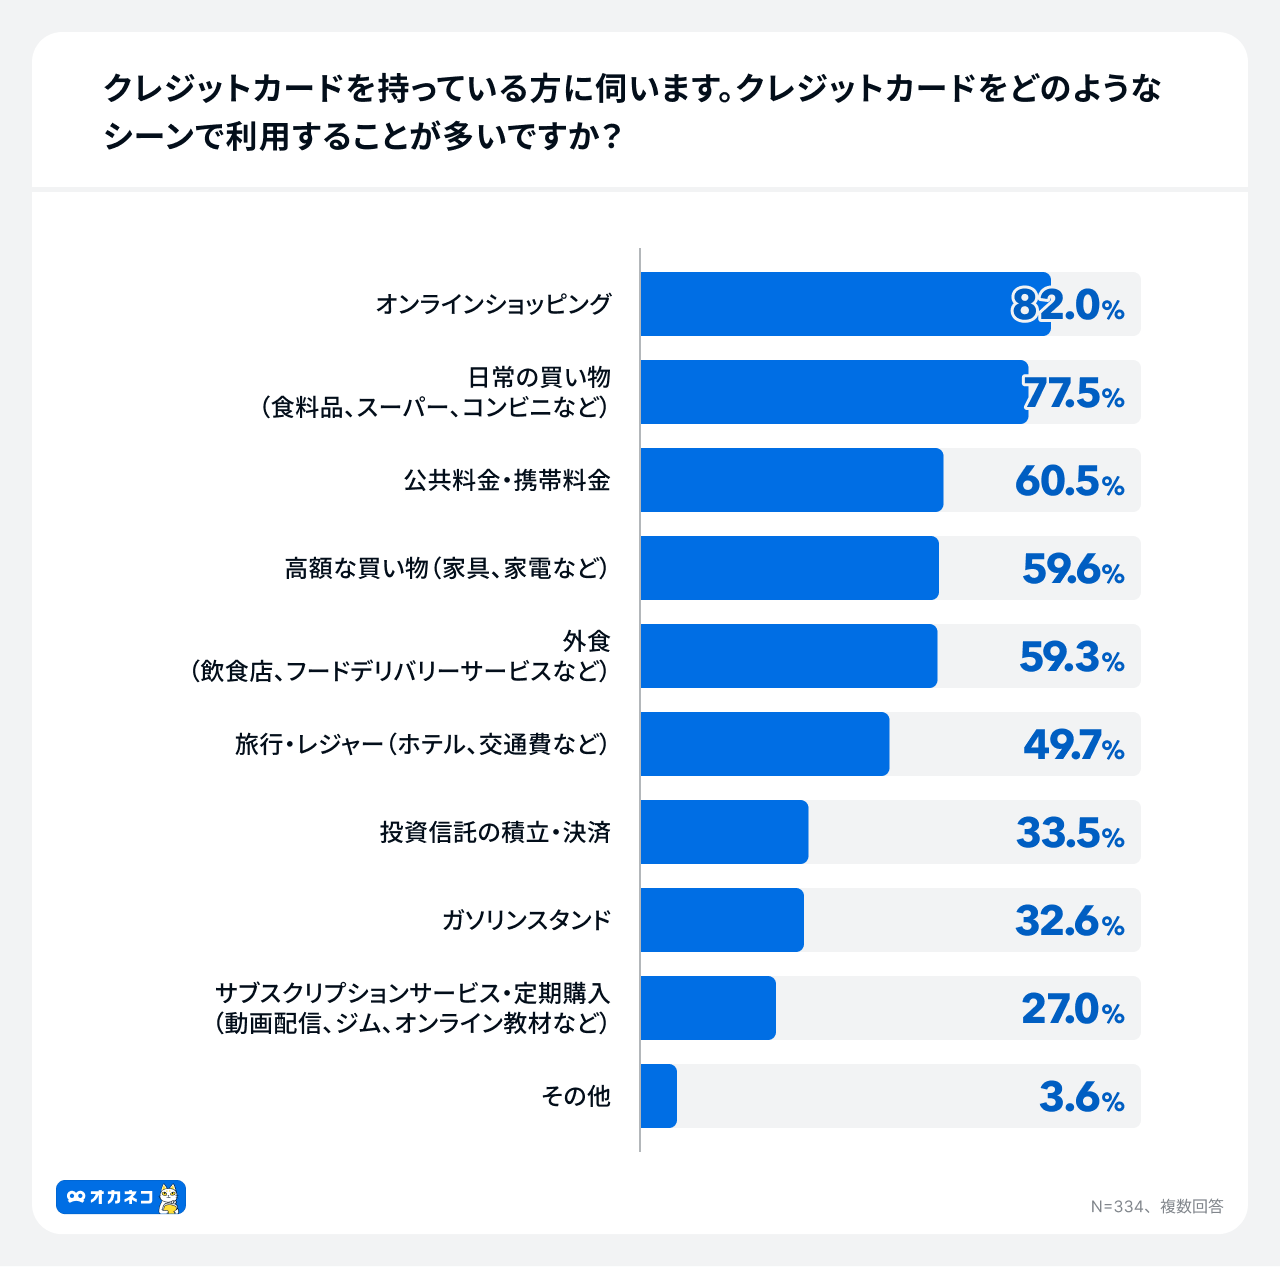Click the 32.6% percentage value

(x=1070, y=921)
